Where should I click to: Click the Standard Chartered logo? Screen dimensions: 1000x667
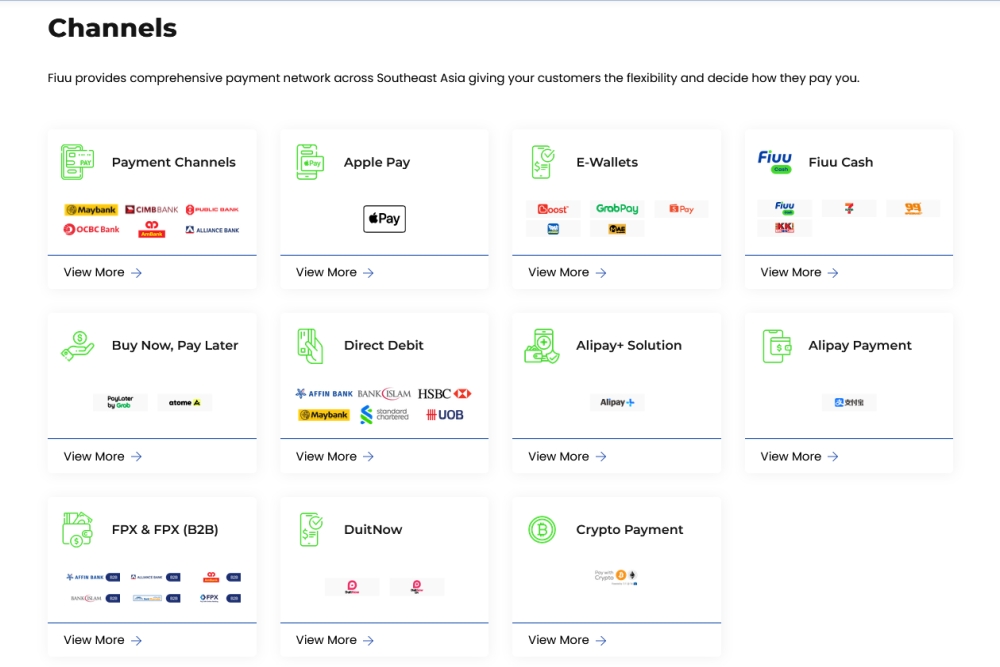[384, 414]
